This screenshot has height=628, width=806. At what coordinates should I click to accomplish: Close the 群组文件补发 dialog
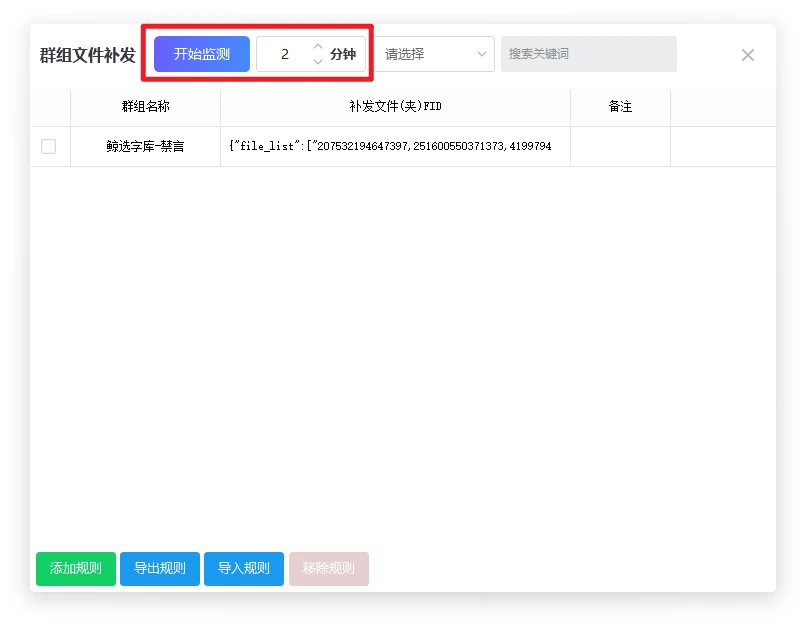pyautogui.click(x=747, y=55)
